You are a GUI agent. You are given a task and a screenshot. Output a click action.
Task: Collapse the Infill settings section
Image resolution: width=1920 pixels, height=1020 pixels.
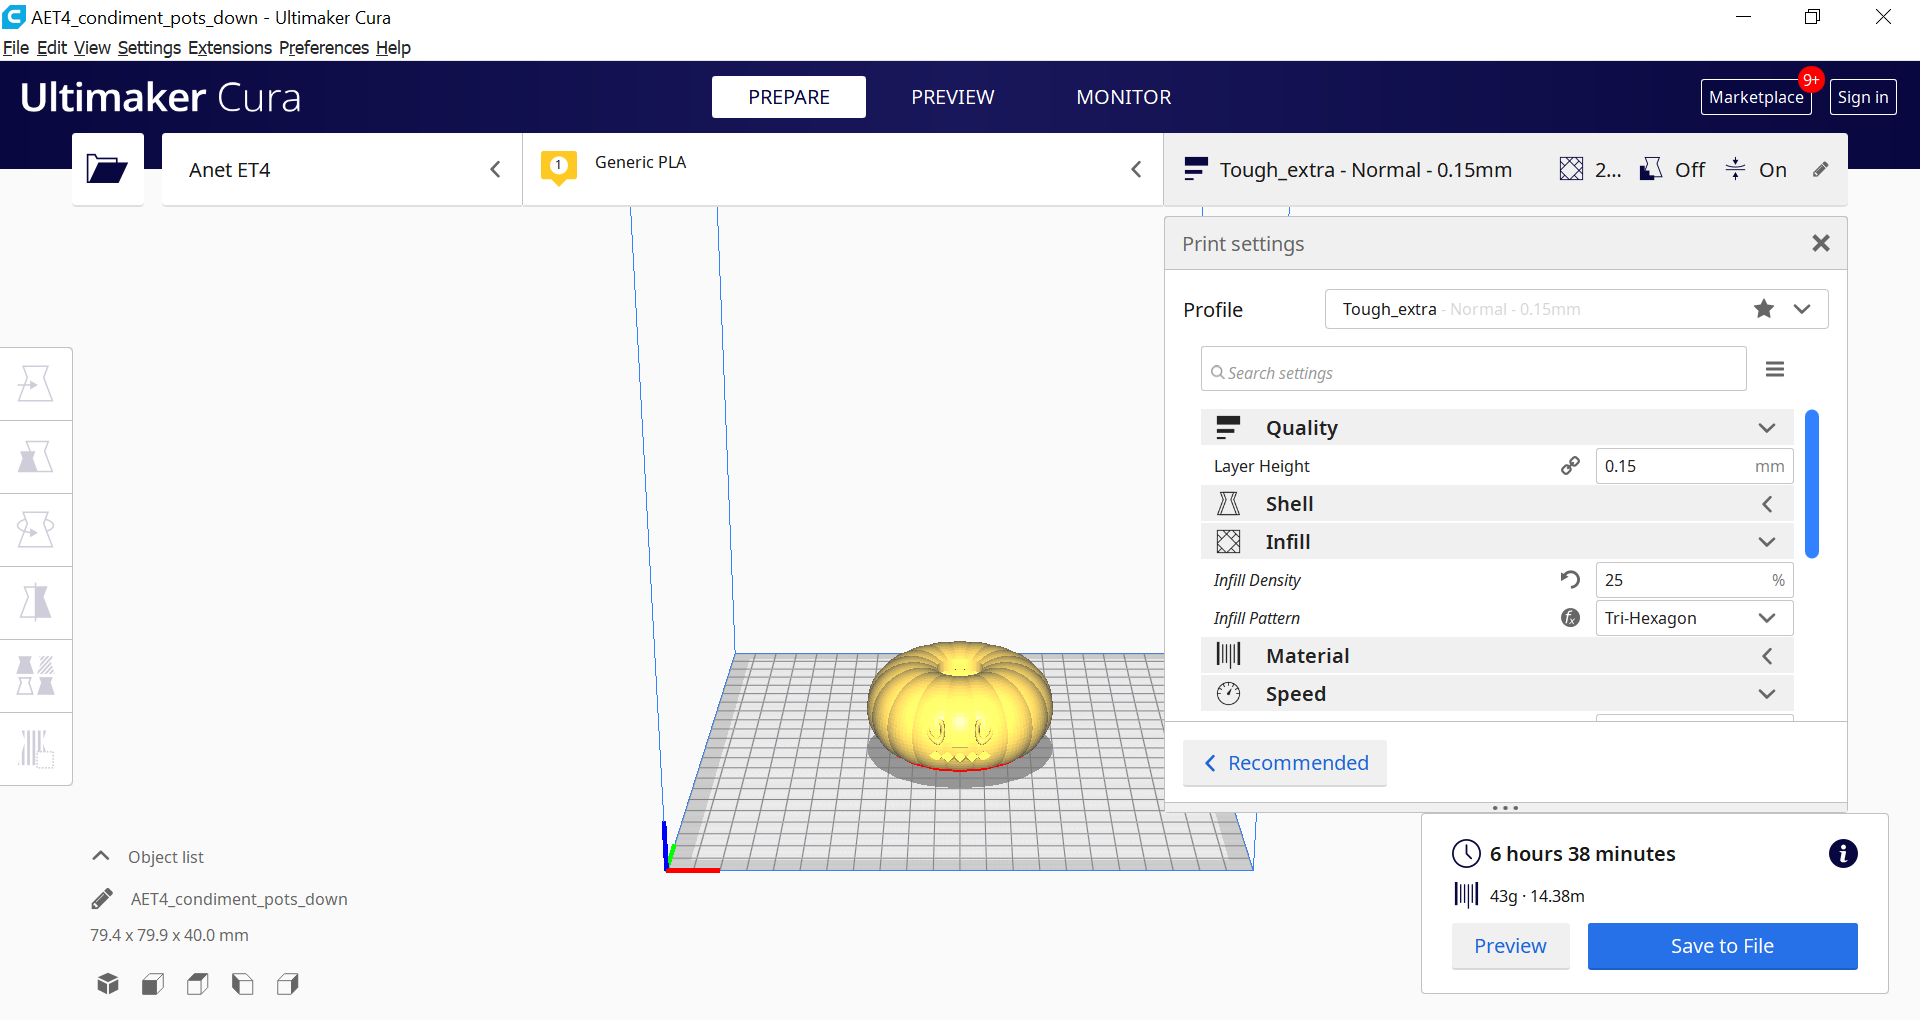point(1497,542)
